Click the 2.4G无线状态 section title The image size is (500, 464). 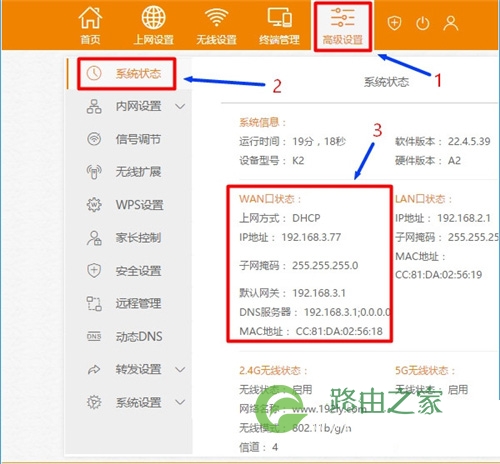pos(273,370)
